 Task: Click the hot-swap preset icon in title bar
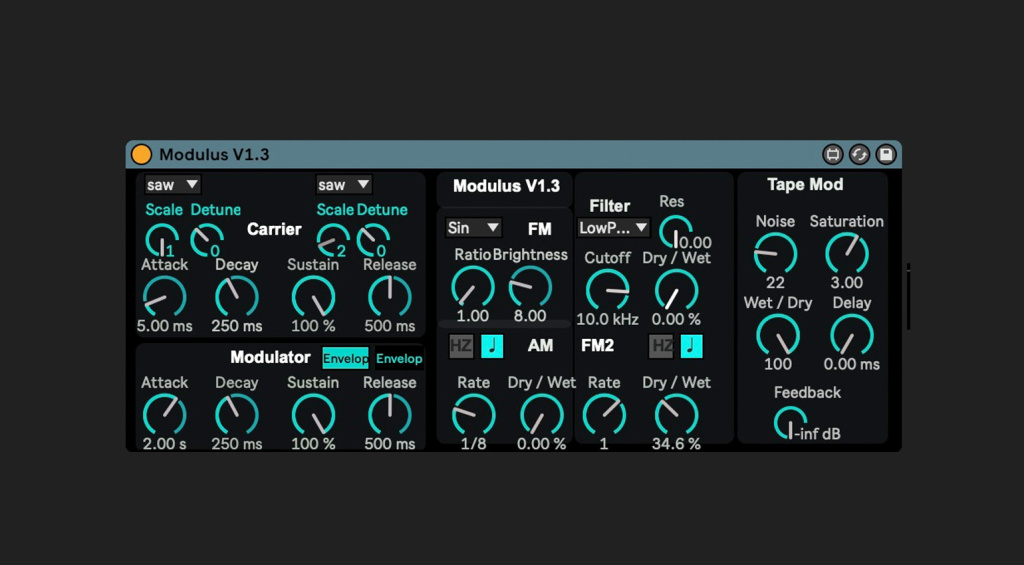click(833, 155)
